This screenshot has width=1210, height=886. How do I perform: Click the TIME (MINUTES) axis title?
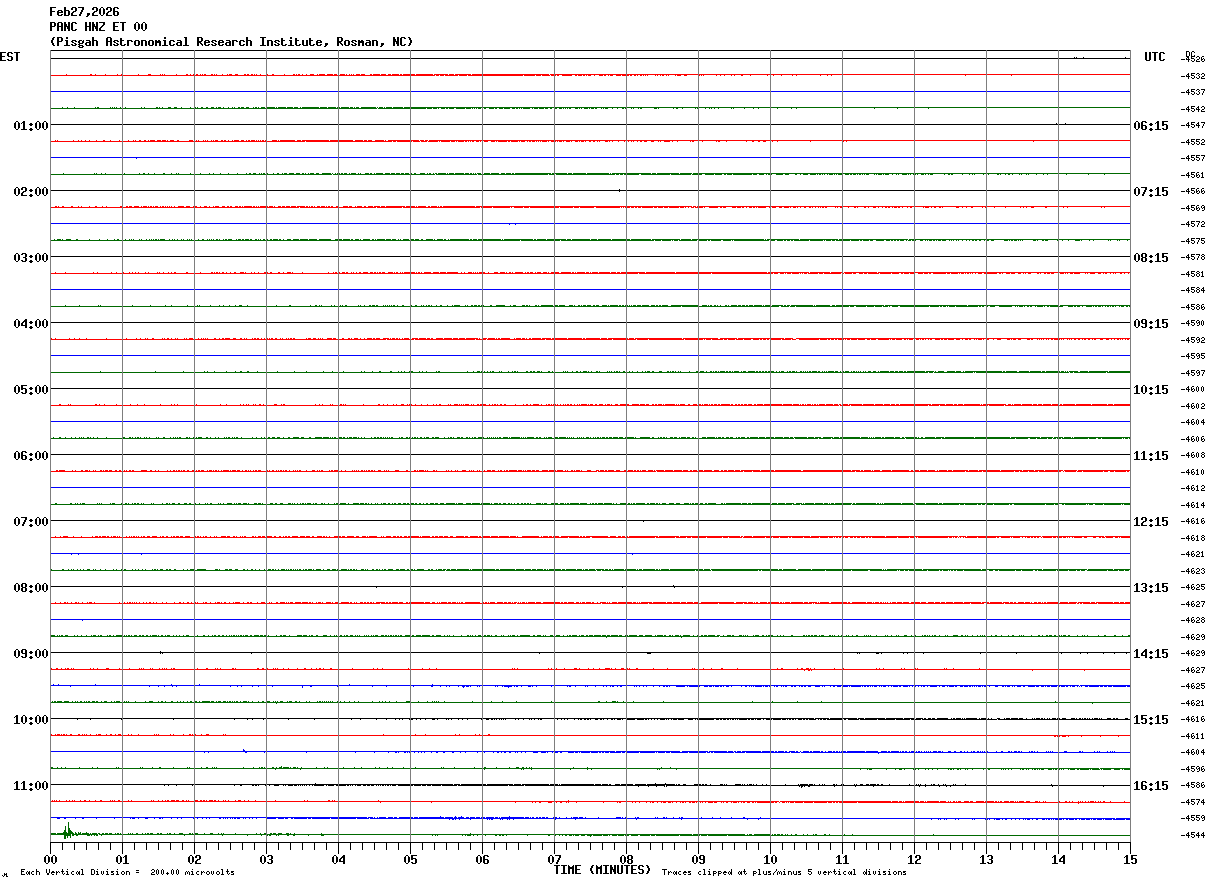coord(602,870)
